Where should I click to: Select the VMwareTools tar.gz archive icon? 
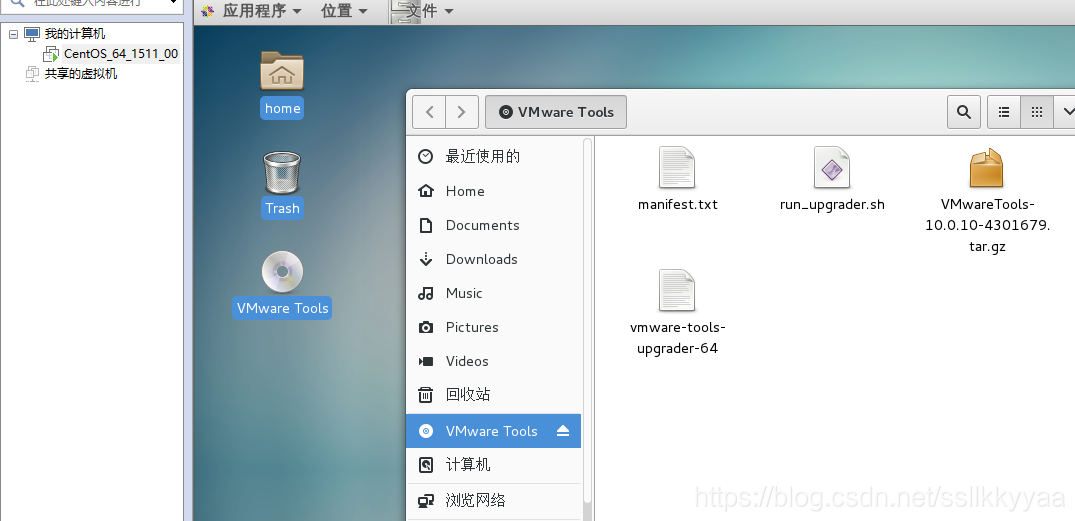coord(987,169)
